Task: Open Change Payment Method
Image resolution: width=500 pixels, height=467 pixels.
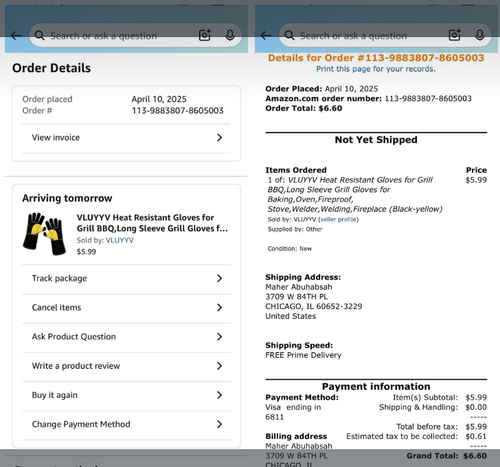Action: pyautogui.click(x=126, y=424)
